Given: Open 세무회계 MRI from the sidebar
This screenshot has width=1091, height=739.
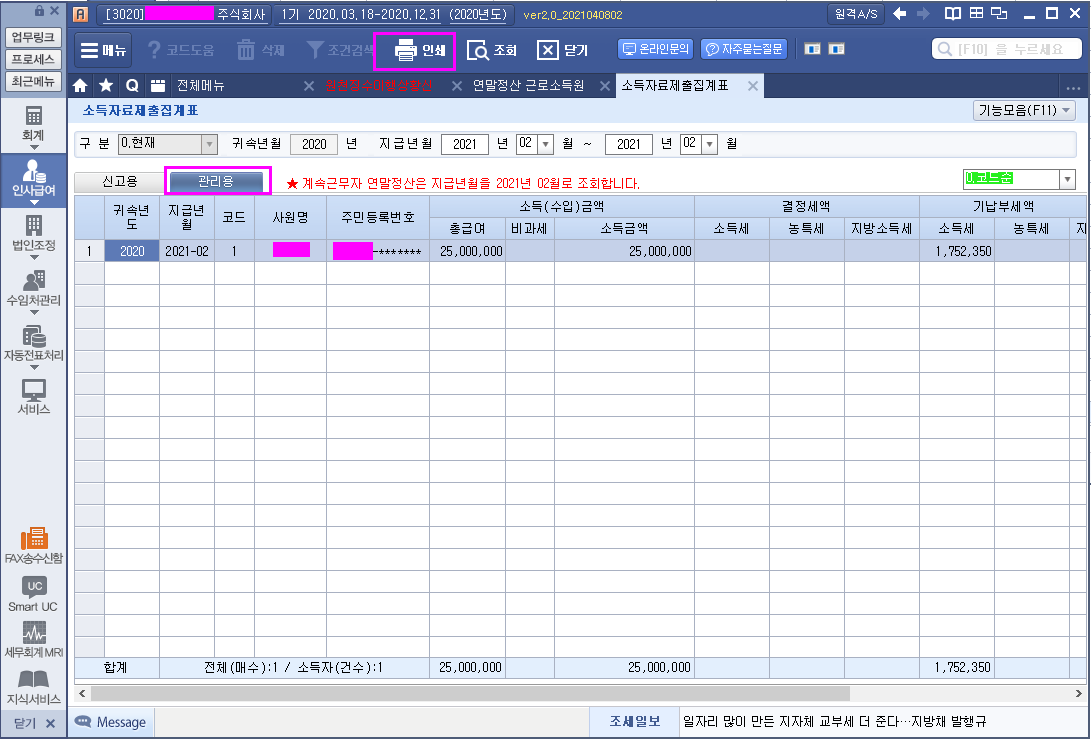Looking at the screenshot, I should (34, 640).
